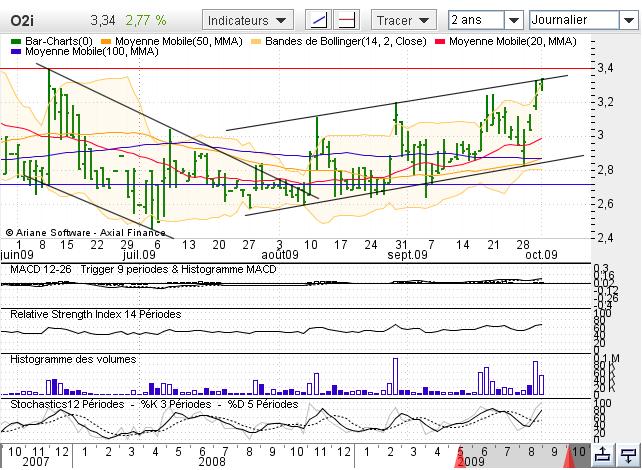The height and width of the screenshot is (470, 642).
Task: Click the left red timeline range marker
Action: click(460, 457)
